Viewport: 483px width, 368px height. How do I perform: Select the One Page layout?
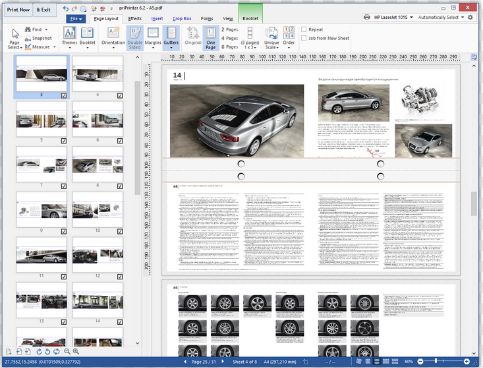click(211, 38)
